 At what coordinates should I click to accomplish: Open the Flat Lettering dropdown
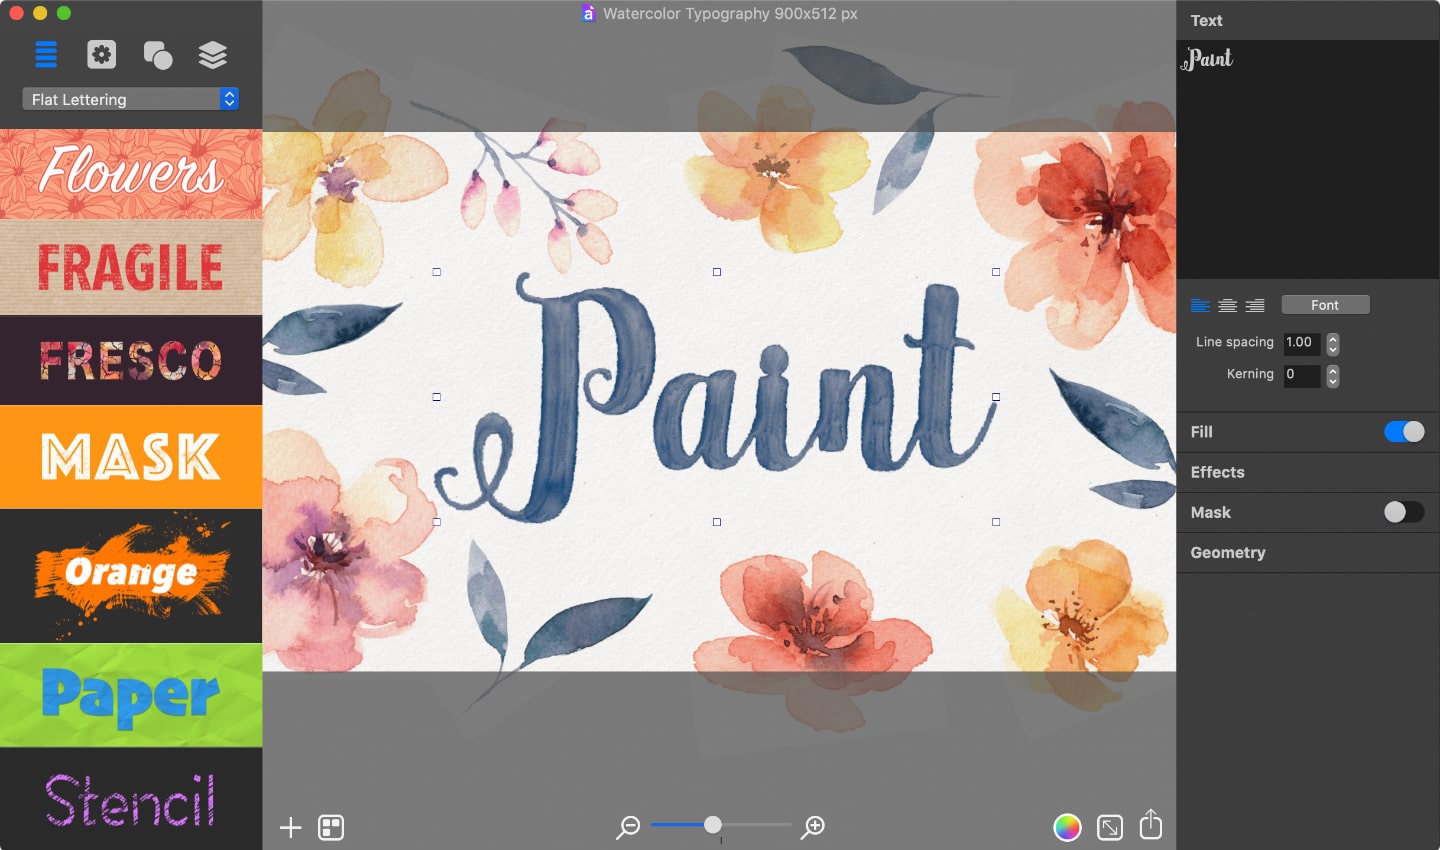point(130,99)
